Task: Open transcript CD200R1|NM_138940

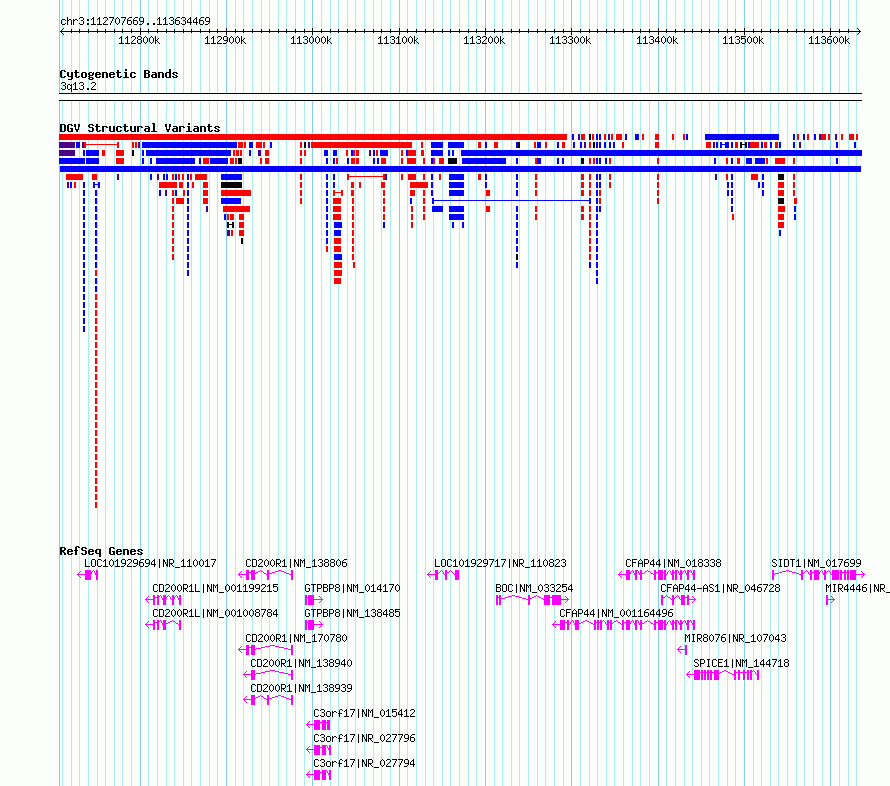Action: point(301,663)
